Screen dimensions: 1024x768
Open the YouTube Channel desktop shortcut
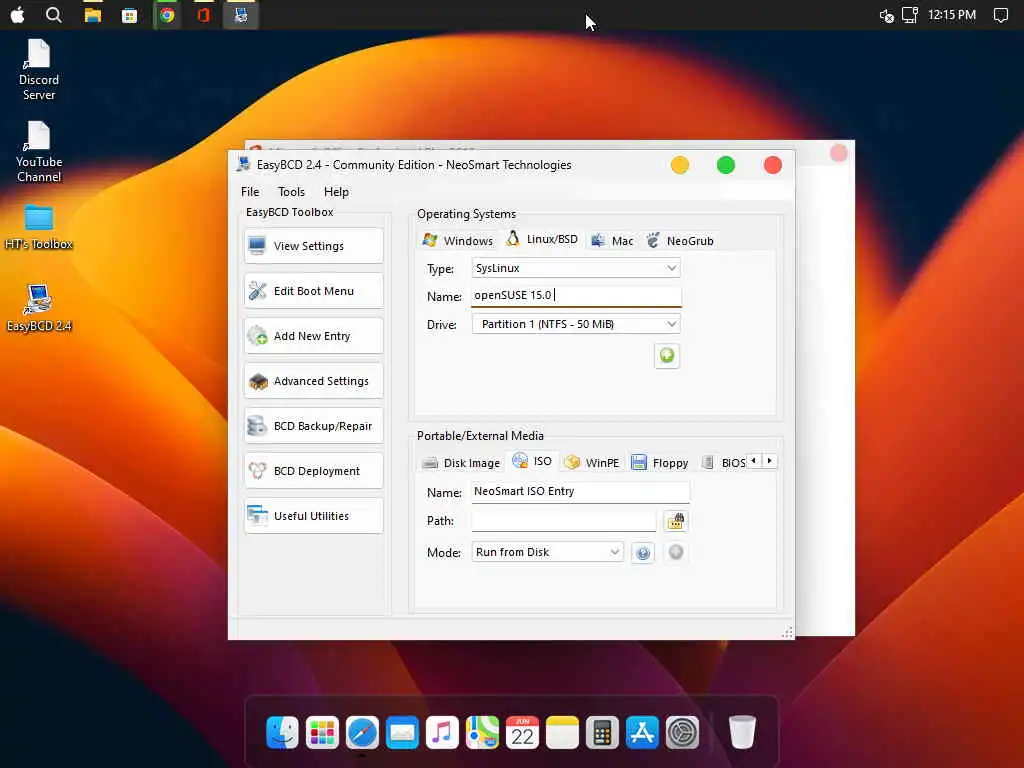coord(39,152)
